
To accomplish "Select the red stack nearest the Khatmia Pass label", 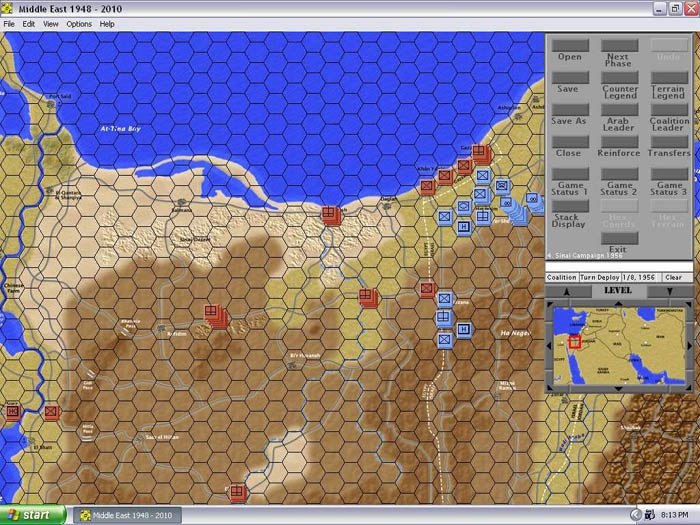I will pyautogui.click(x=216, y=316).
